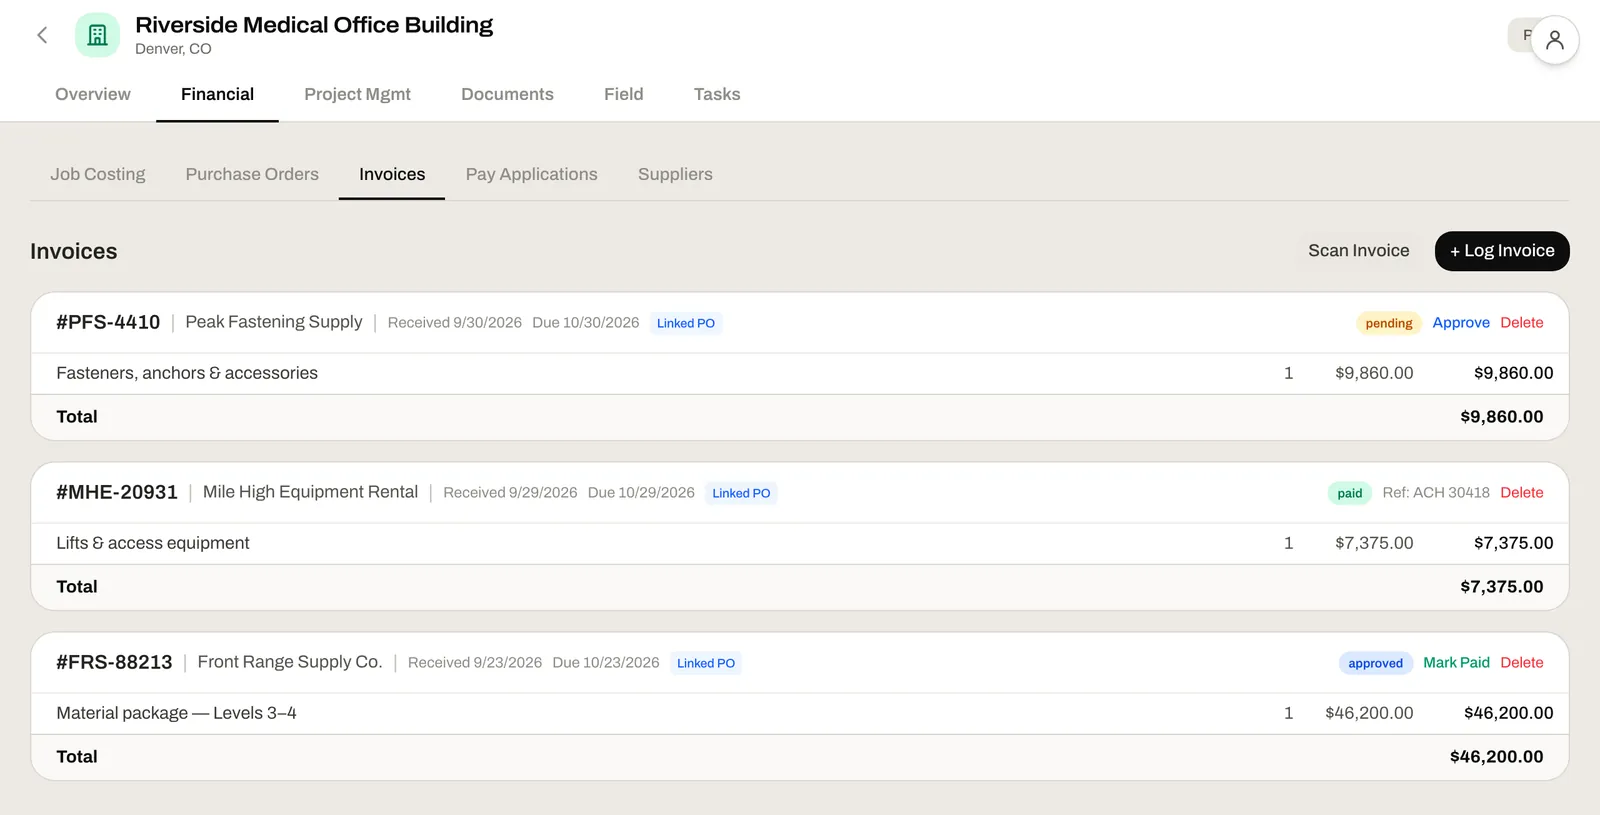Image resolution: width=1600 pixels, height=815 pixels.
Task: Click the $9,860.00 total for #PFS-4410
Action: pos(1501,417)
